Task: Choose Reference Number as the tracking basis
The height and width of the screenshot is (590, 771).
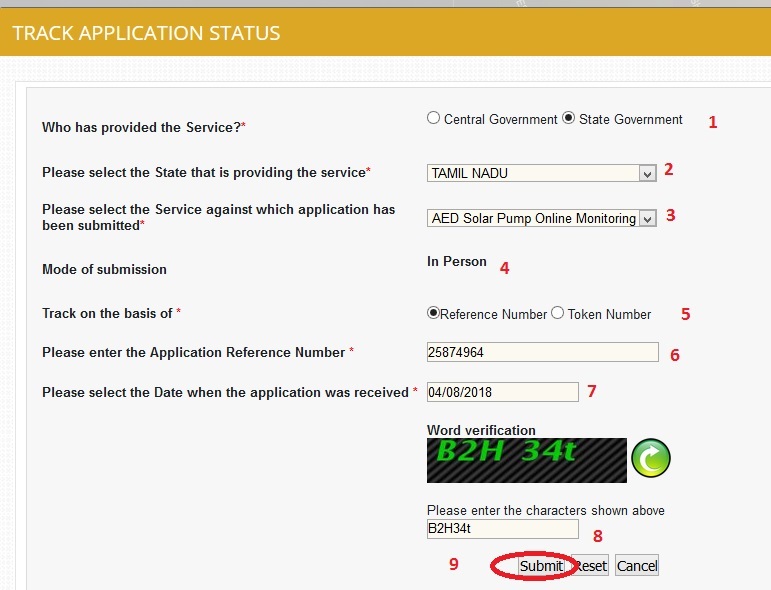Action: 434,313
